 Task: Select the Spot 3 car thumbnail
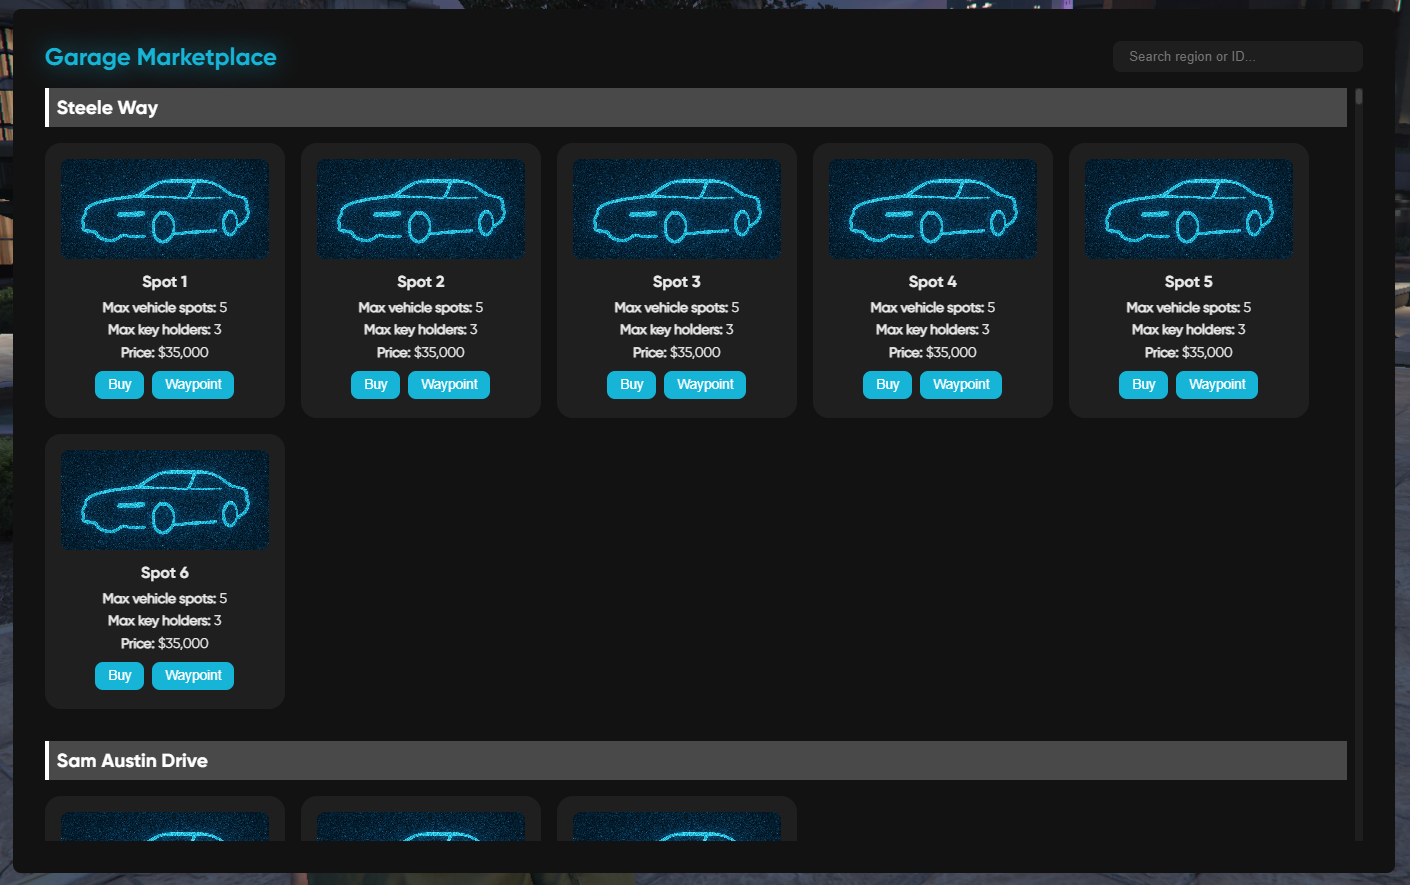[676, 208]
